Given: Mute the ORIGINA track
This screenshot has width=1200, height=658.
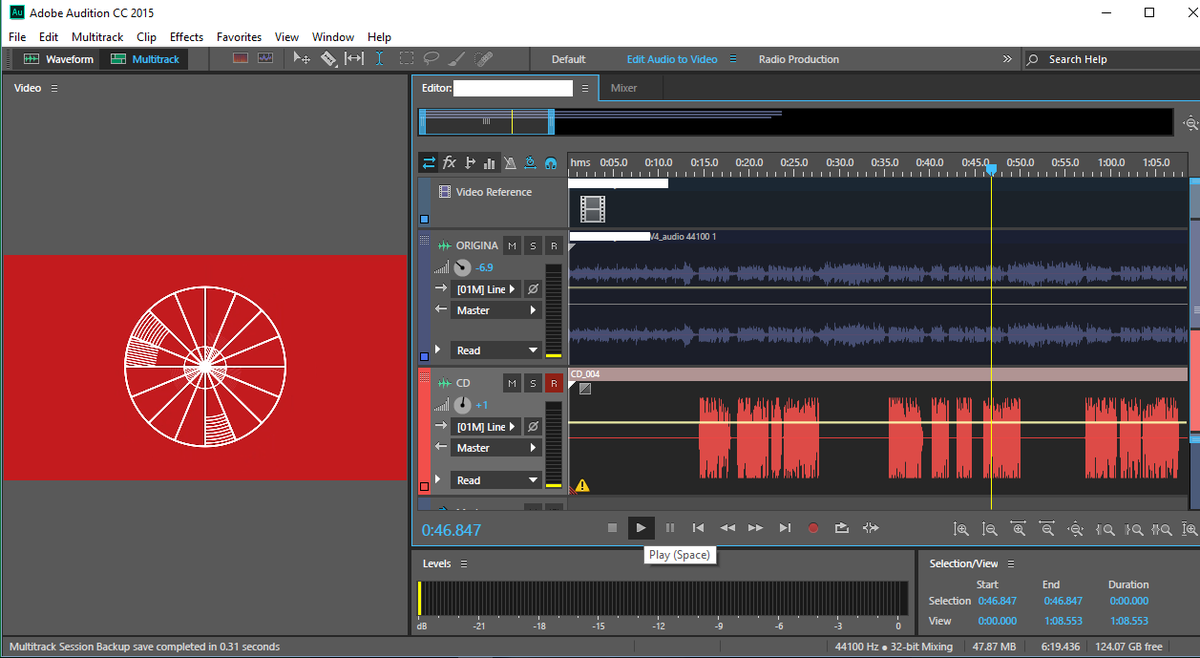Looking at the screenshot, I should pyautogui.click(x=511, y=246).
